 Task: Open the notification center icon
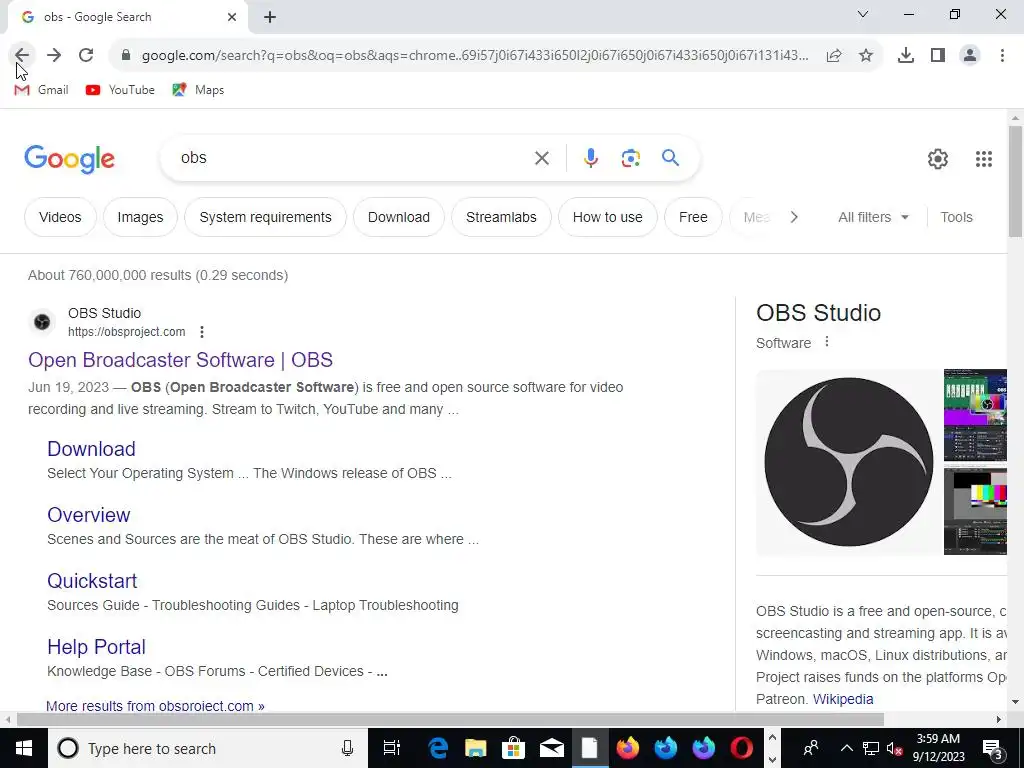pyautogui.click(x=992, y=748)
